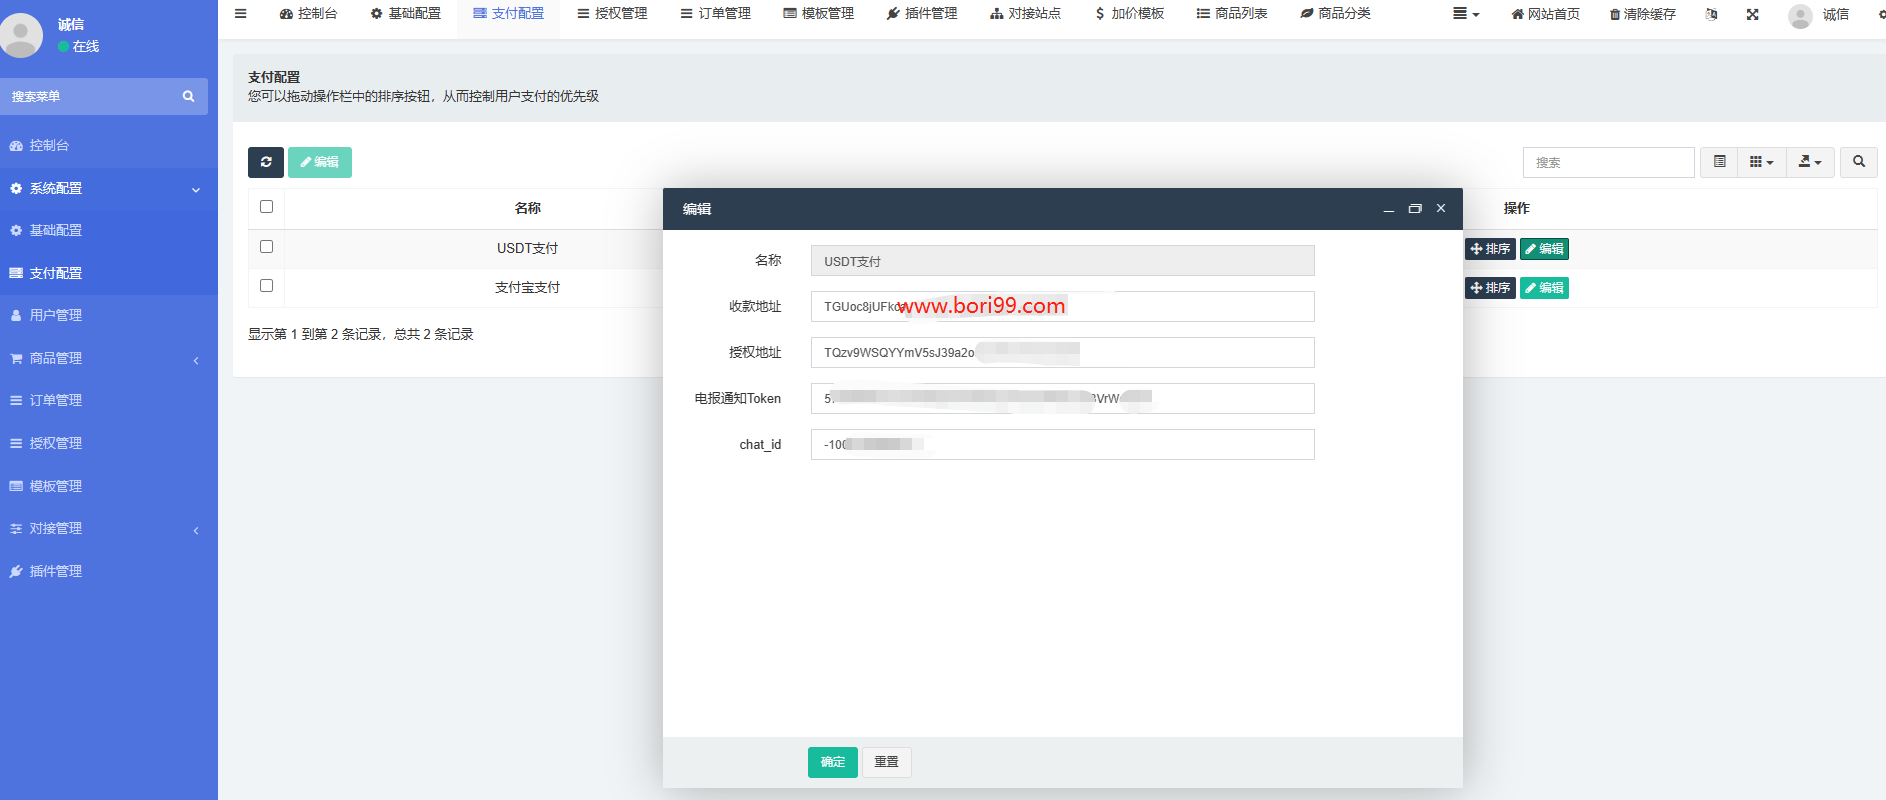Open the 诚信 user menu in top bar
This screenshot has width=1886, height=800.
click(x=1819, y=15)
